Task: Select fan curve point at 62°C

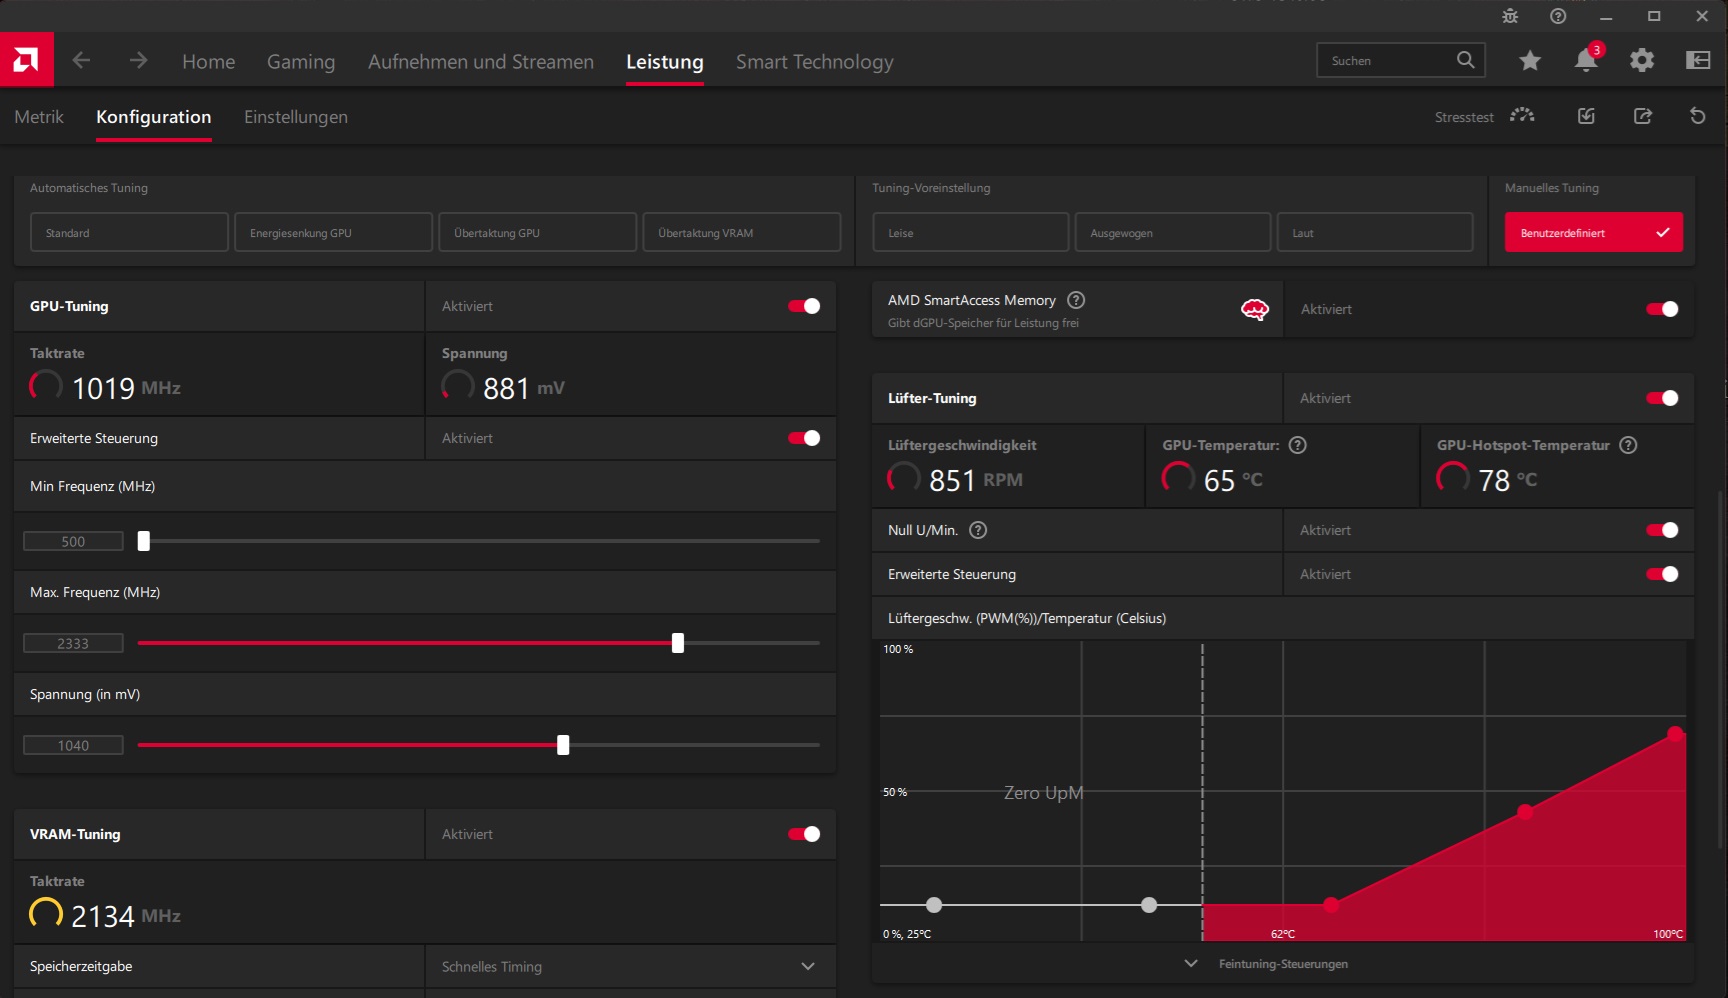Action: point(1331,905)
